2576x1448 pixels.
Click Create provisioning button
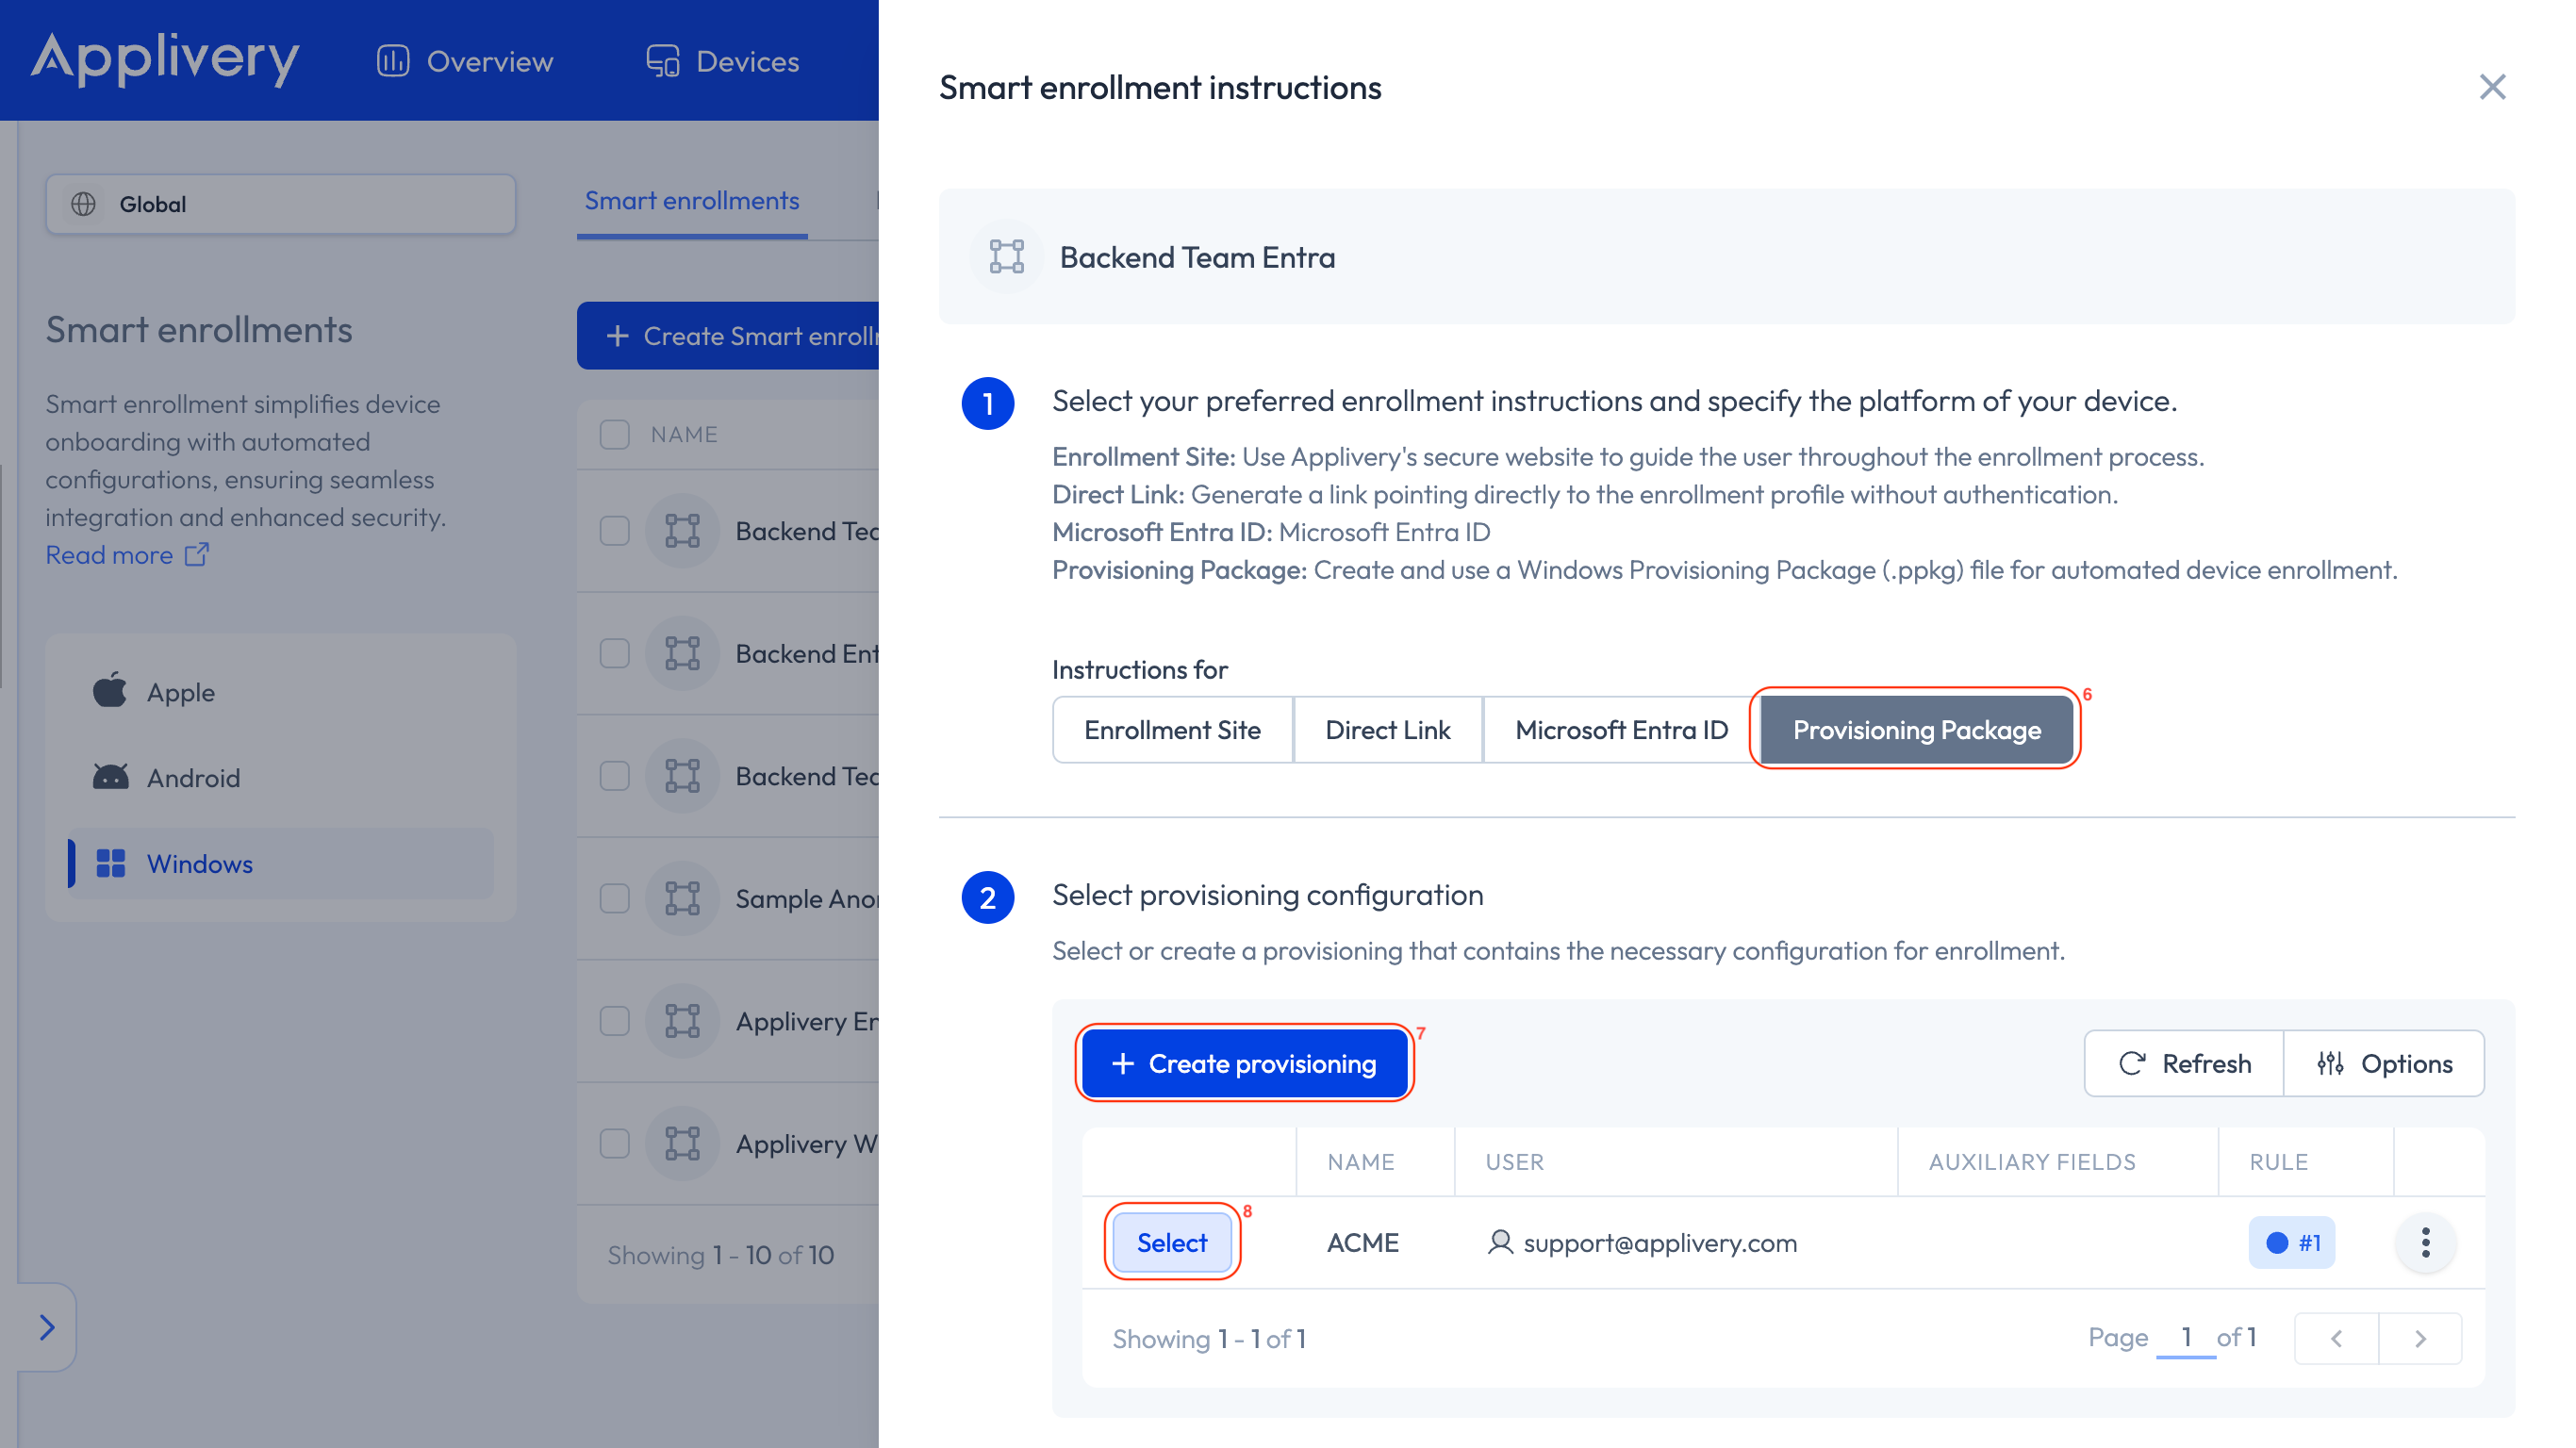tap(1245, 1064)
